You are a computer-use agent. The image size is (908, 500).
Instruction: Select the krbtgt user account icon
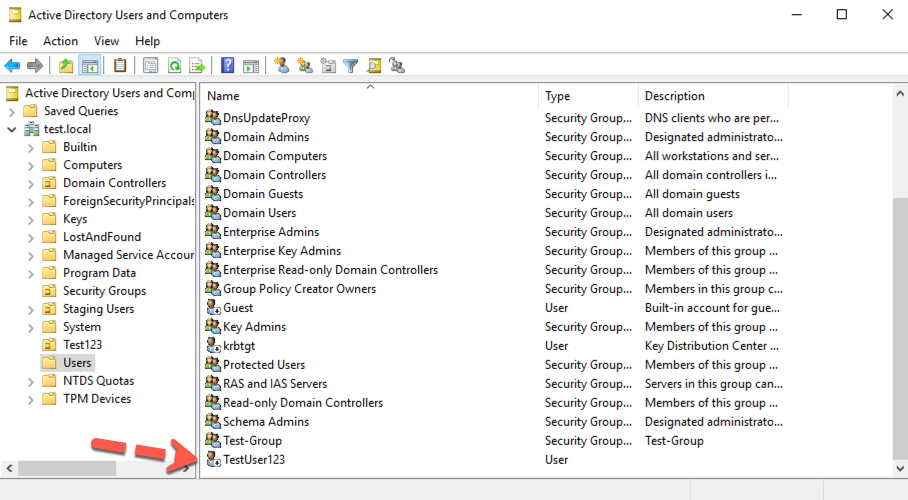(213, 345)
